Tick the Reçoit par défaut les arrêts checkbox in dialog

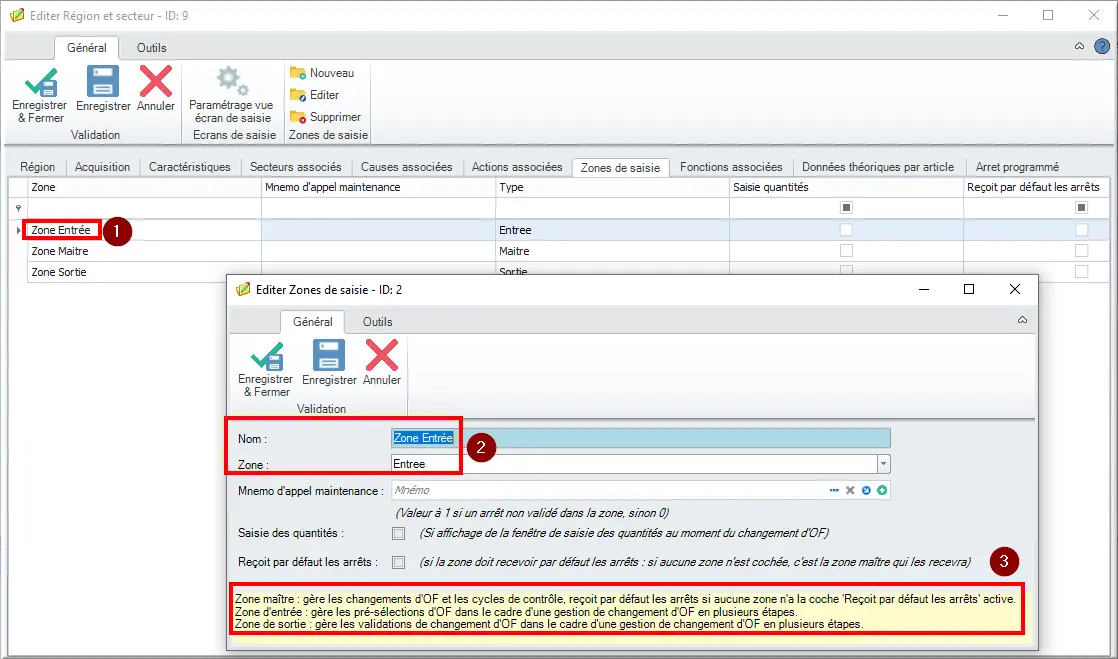coord(399,563)
